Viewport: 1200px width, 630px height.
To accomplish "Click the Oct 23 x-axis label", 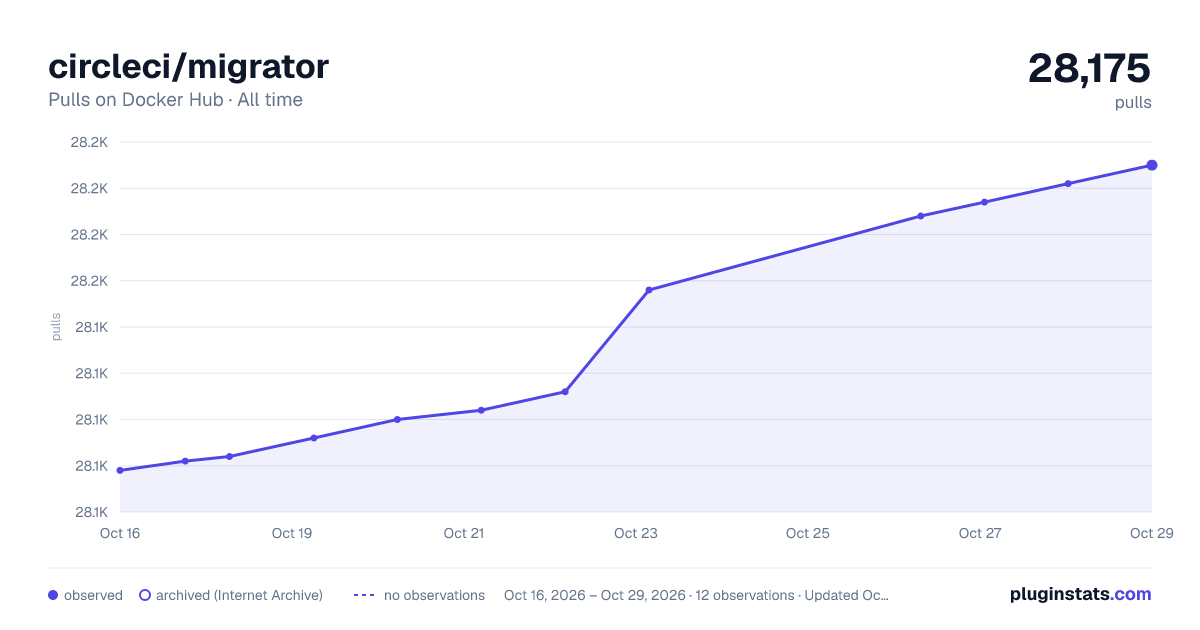I will pyautogui.click(x=636, y=533).
